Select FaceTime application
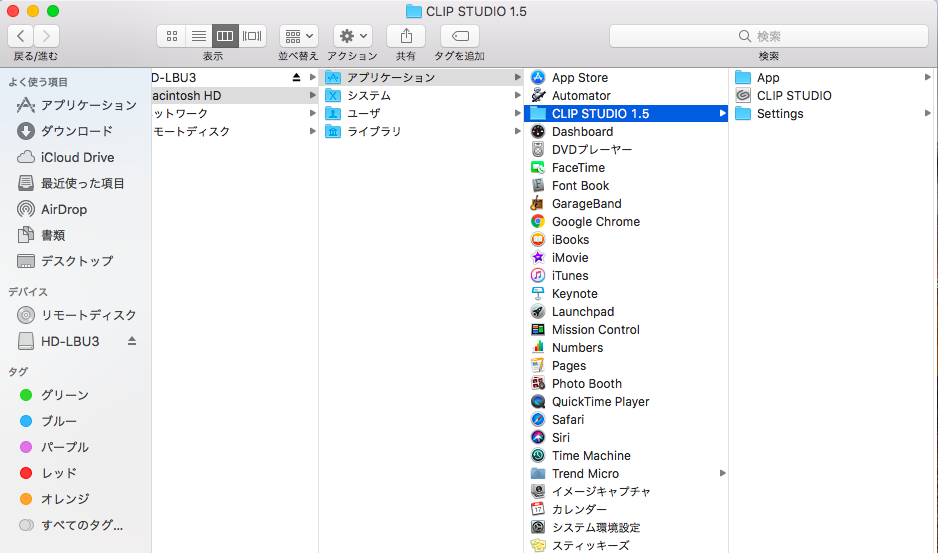The height and width of the screenshot is (553, 938). coord(626,168)
